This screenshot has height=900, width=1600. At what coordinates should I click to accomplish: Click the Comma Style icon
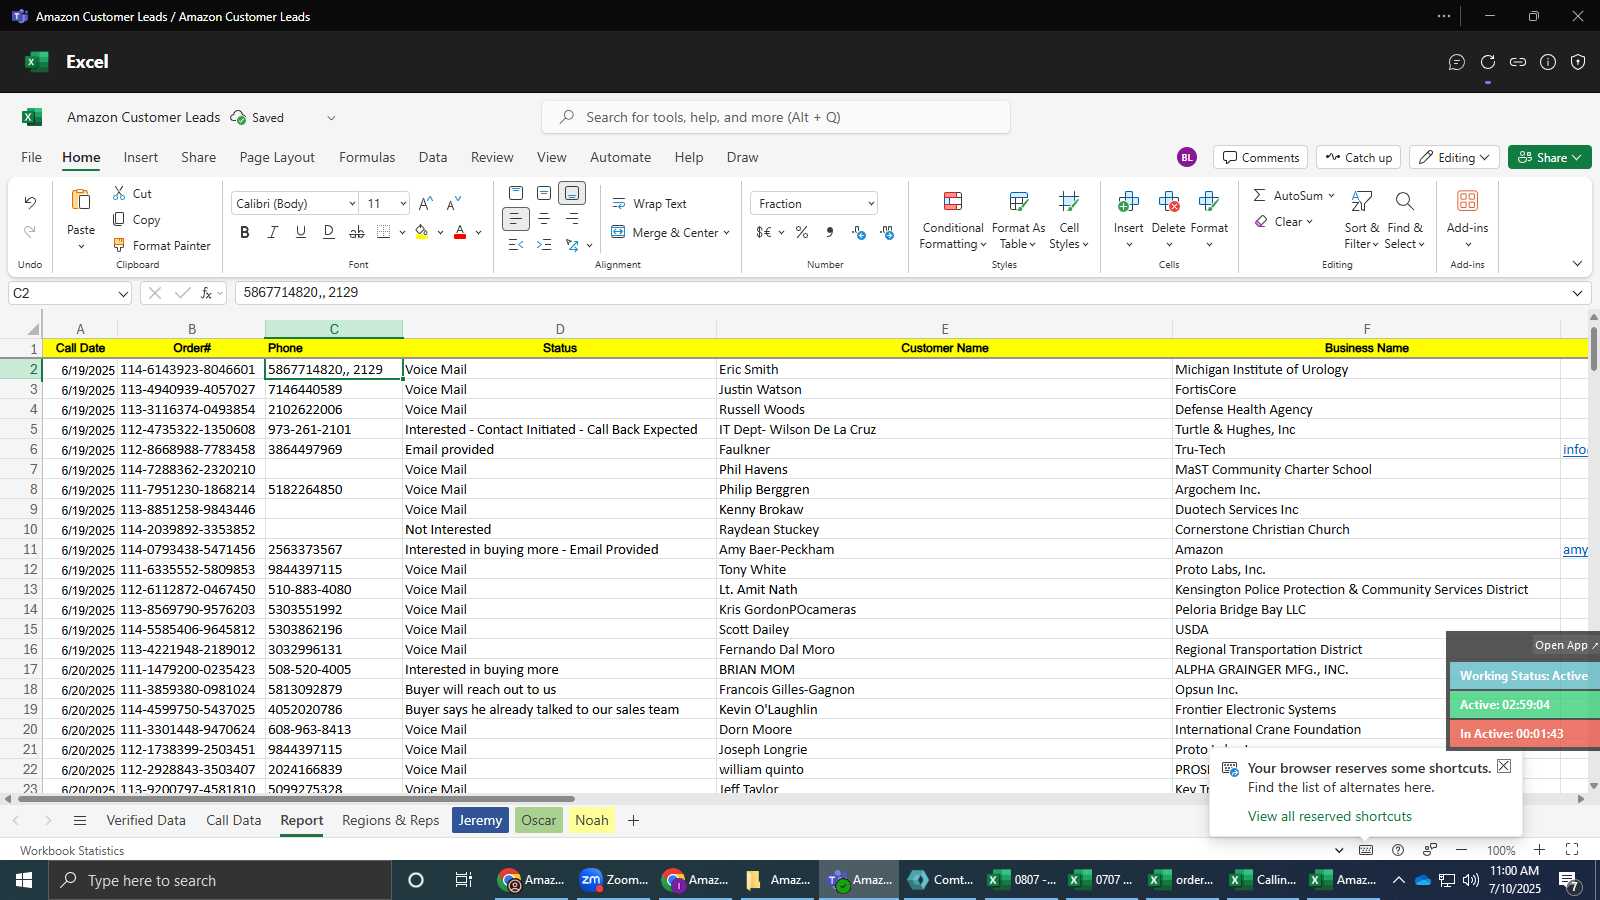tap(830, 232)
